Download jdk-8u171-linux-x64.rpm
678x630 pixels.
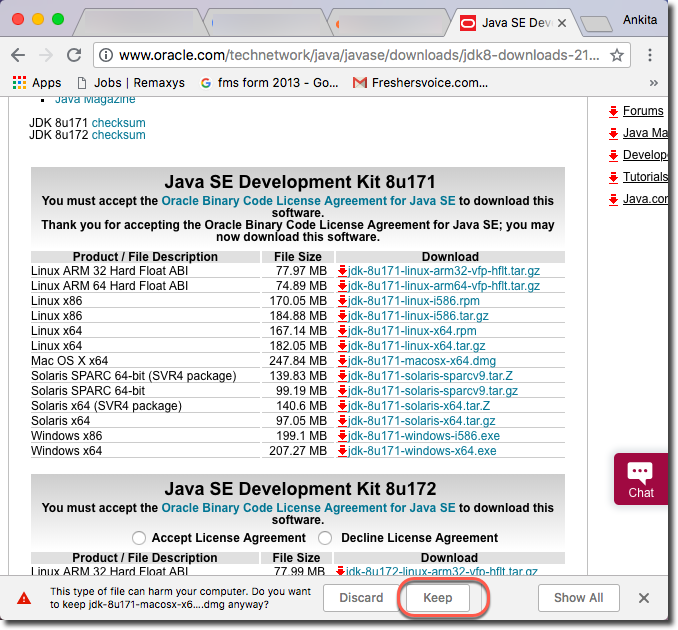412,331
